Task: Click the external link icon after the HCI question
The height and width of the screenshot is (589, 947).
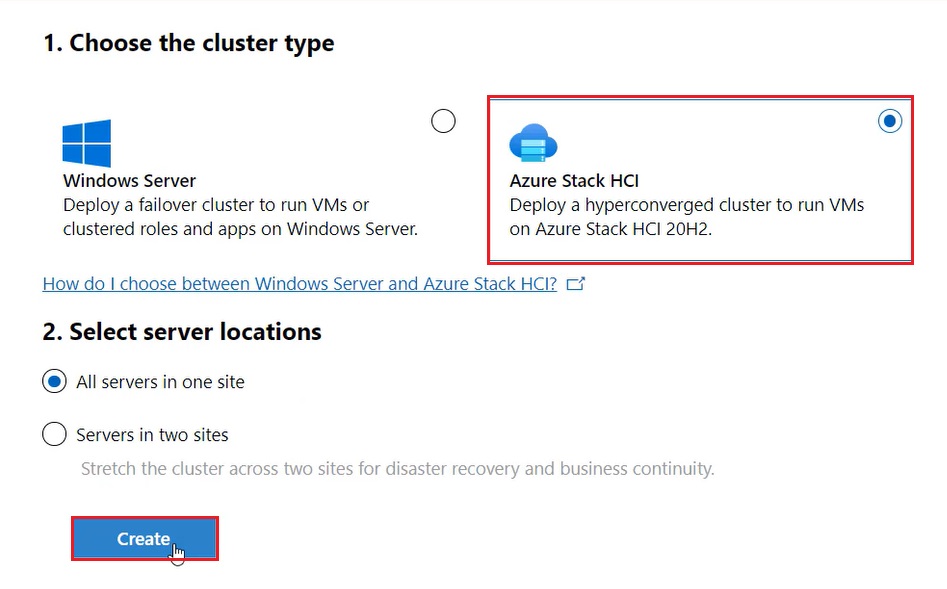Action: click(x=577, y=283)
